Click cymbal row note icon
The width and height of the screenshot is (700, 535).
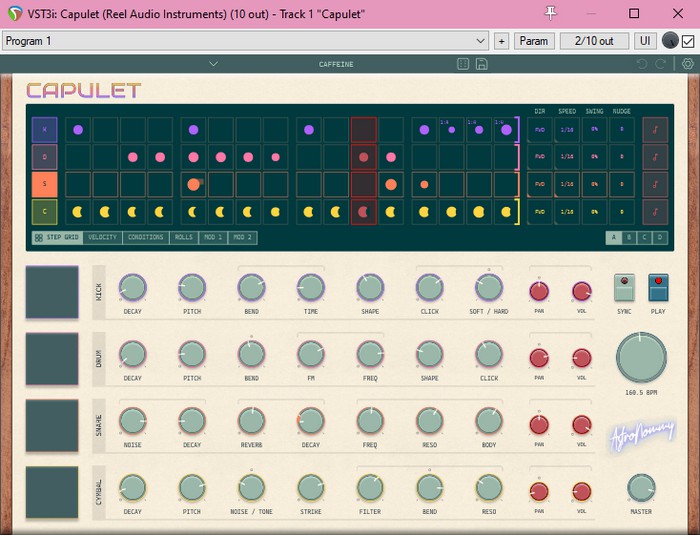click(655, 212)
